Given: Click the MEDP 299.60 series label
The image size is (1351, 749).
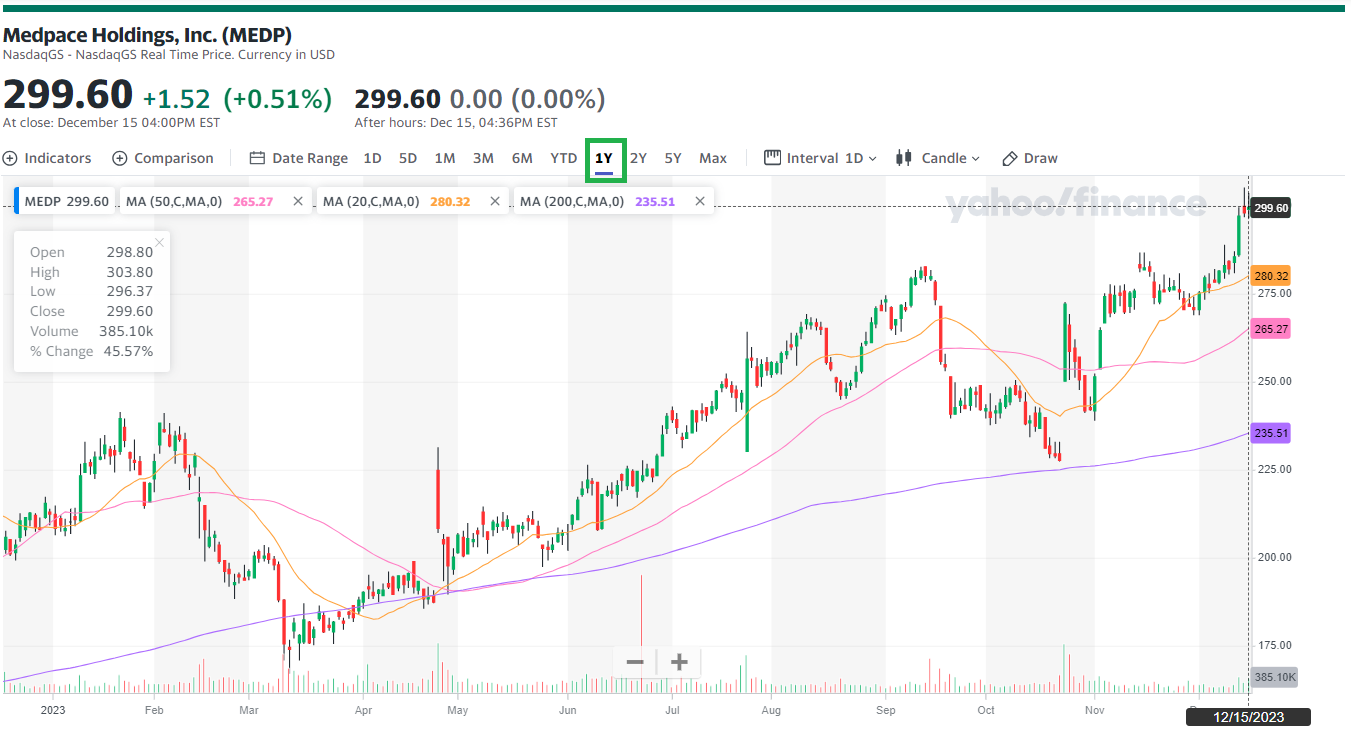Looking at the screenshot, I should 66,201.
